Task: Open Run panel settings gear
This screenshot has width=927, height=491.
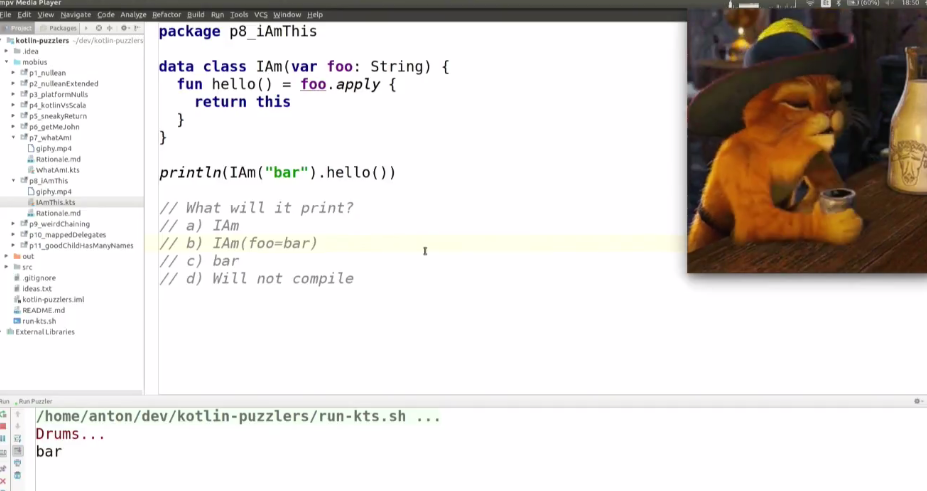Action: tap(918, 401)
